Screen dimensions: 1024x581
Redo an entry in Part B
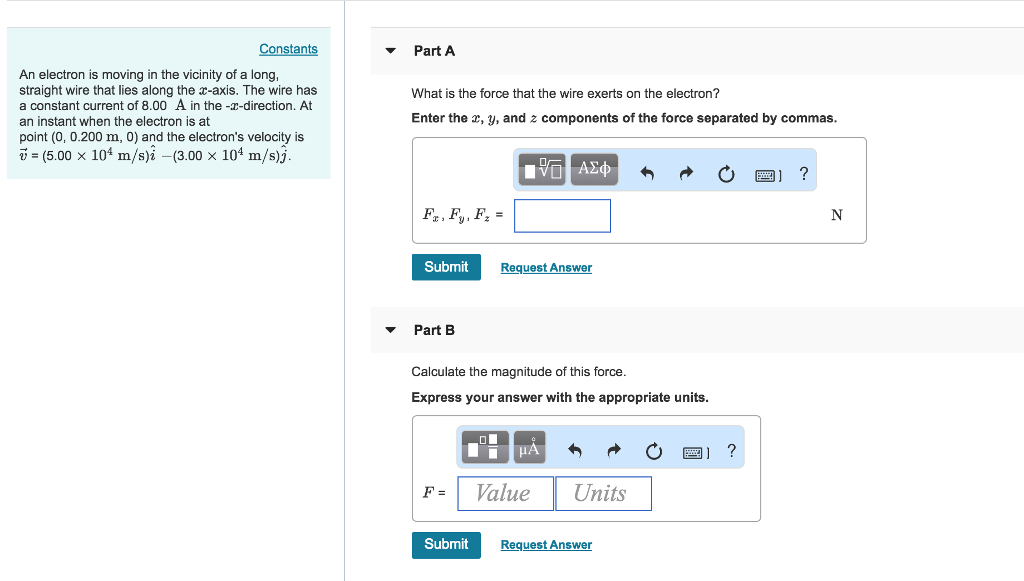tap(613, 449)
